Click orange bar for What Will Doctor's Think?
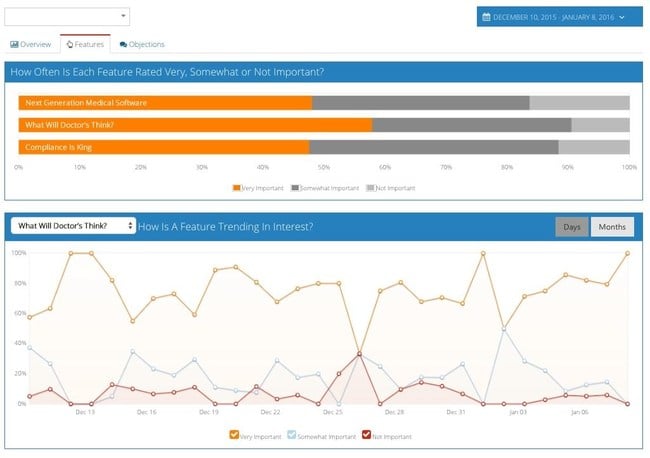 point(195,125)
